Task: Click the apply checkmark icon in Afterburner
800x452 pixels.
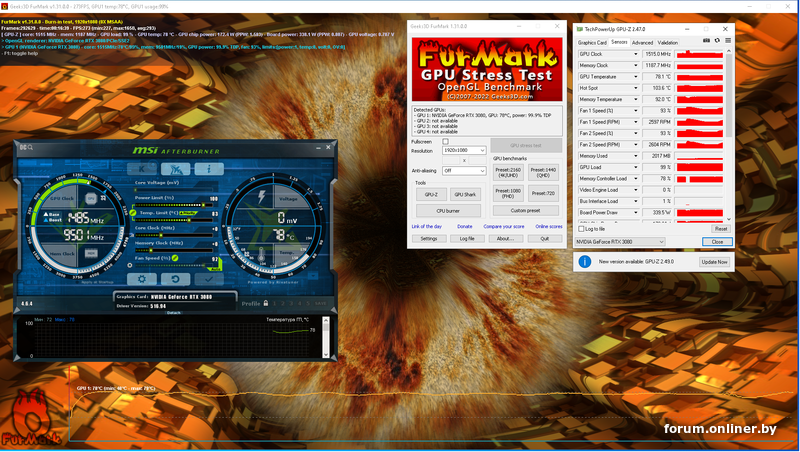Action: (x=209, y=279)
